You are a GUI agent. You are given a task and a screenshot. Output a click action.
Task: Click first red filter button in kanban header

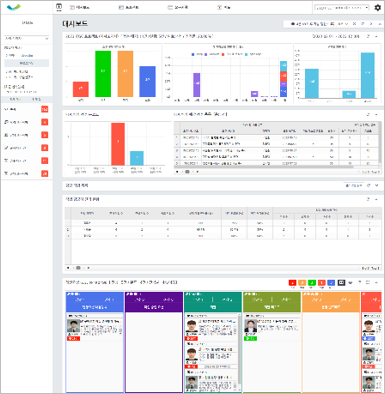pos(292,283)
